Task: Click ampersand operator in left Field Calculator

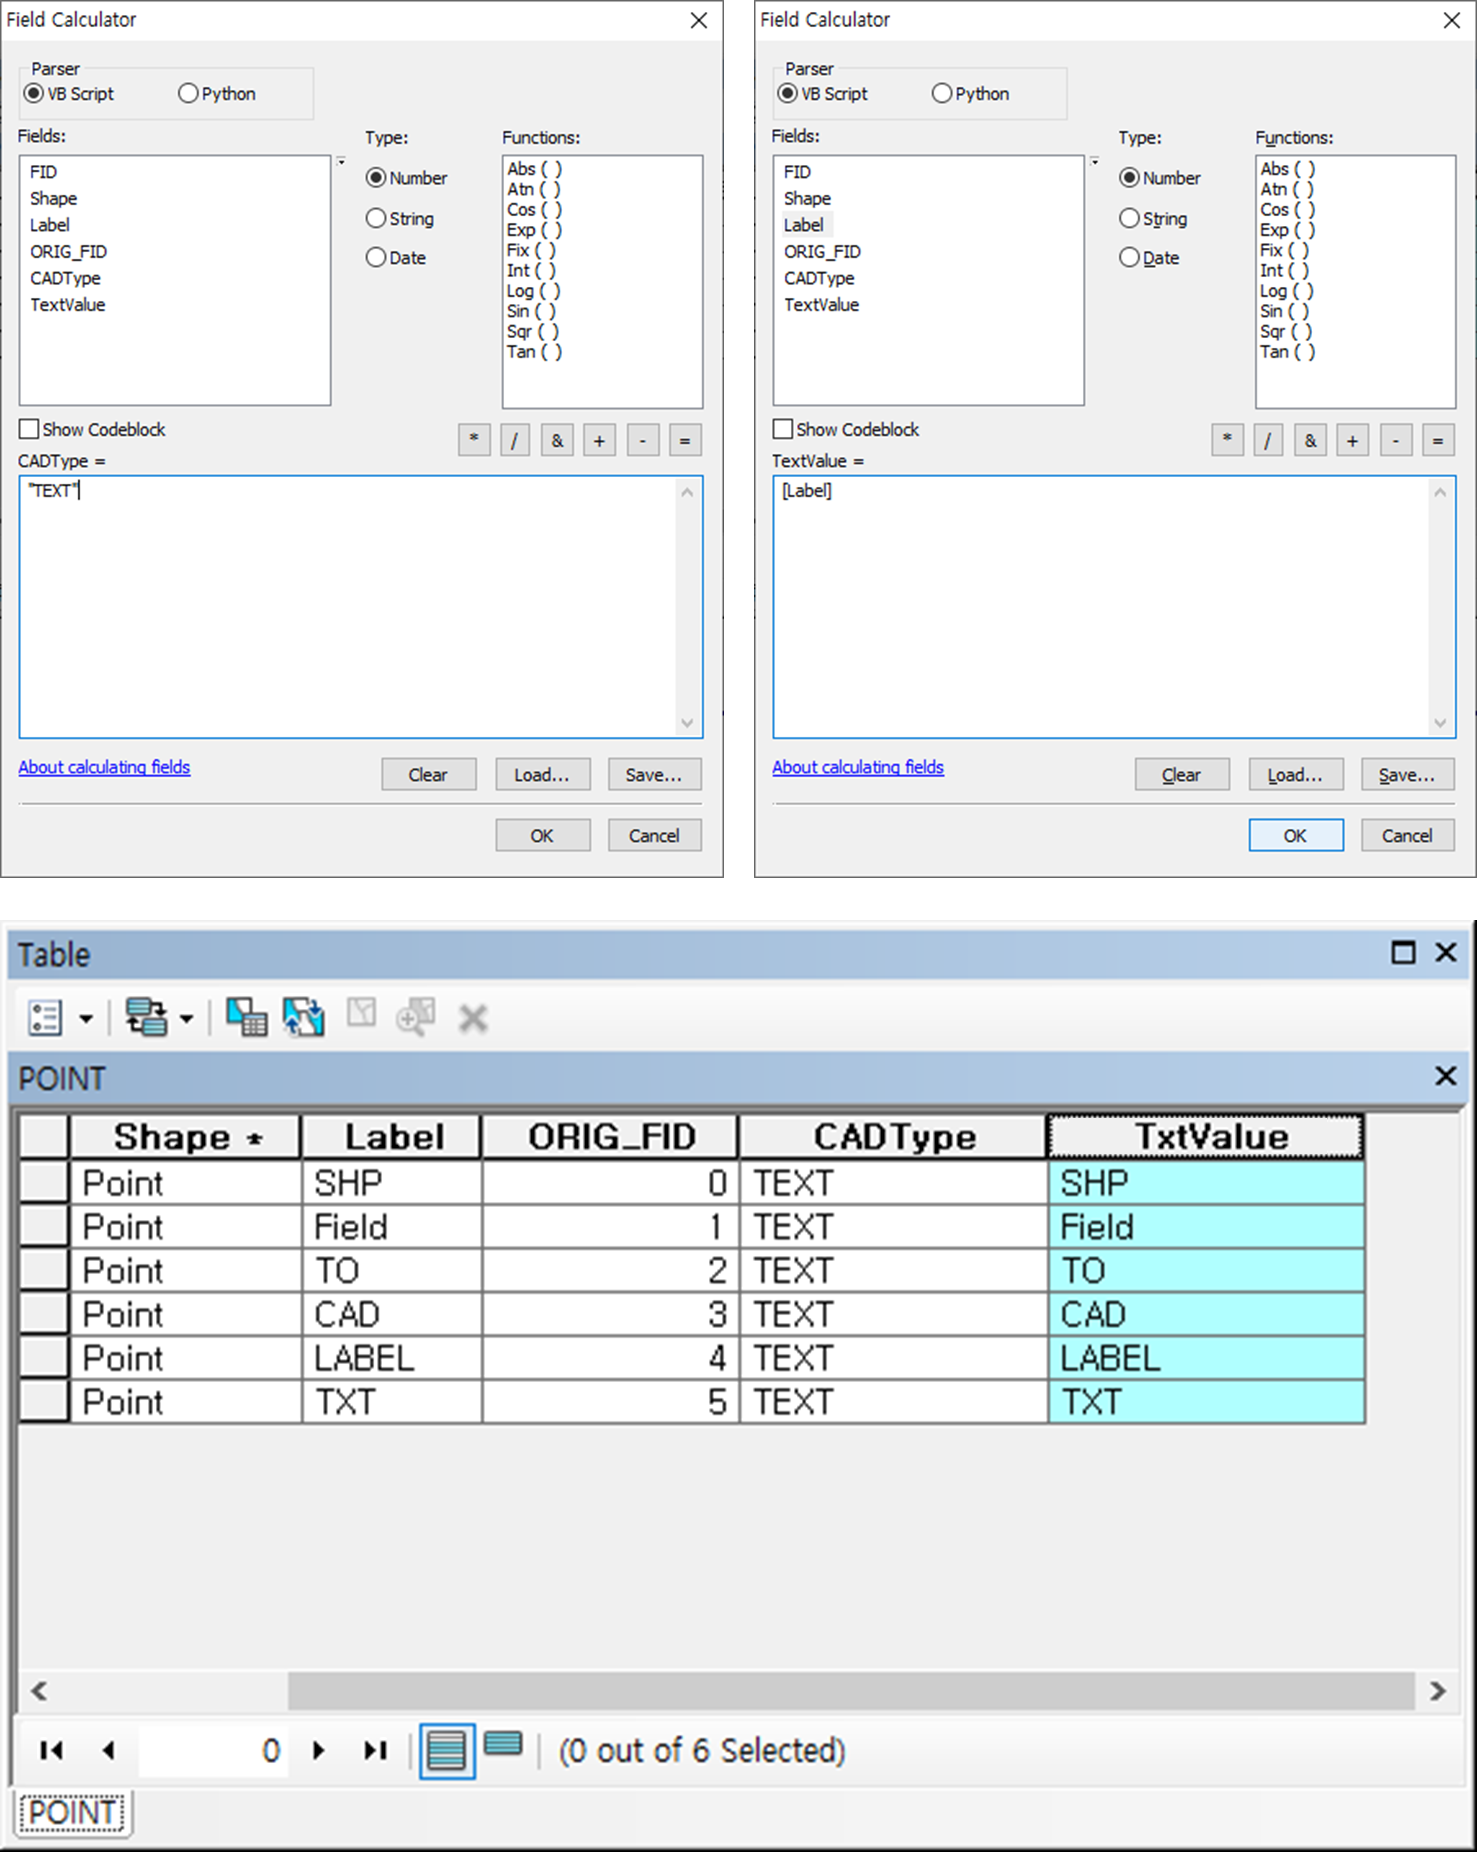Action: [x=557, y=440]
